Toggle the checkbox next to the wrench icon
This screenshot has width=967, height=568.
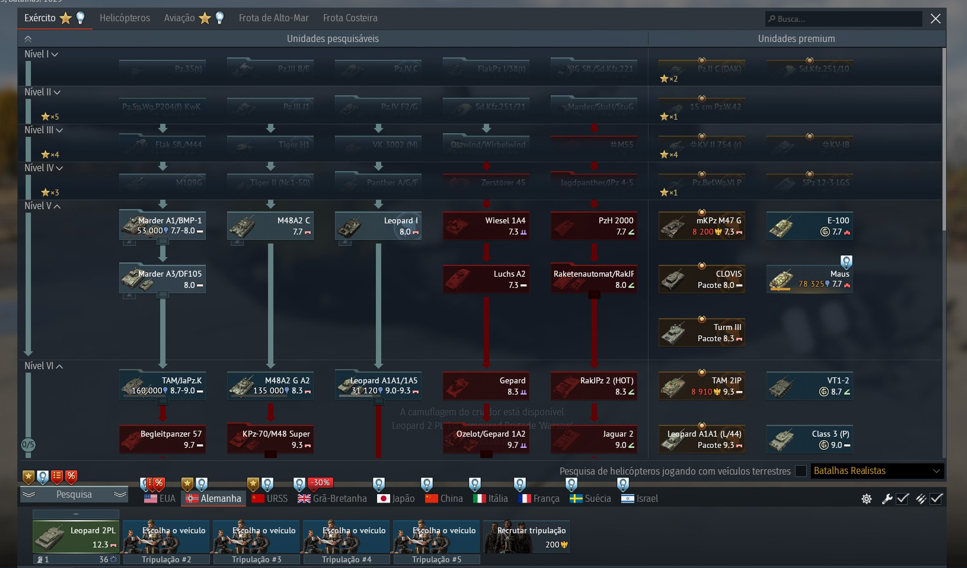[x=903, y=498]
